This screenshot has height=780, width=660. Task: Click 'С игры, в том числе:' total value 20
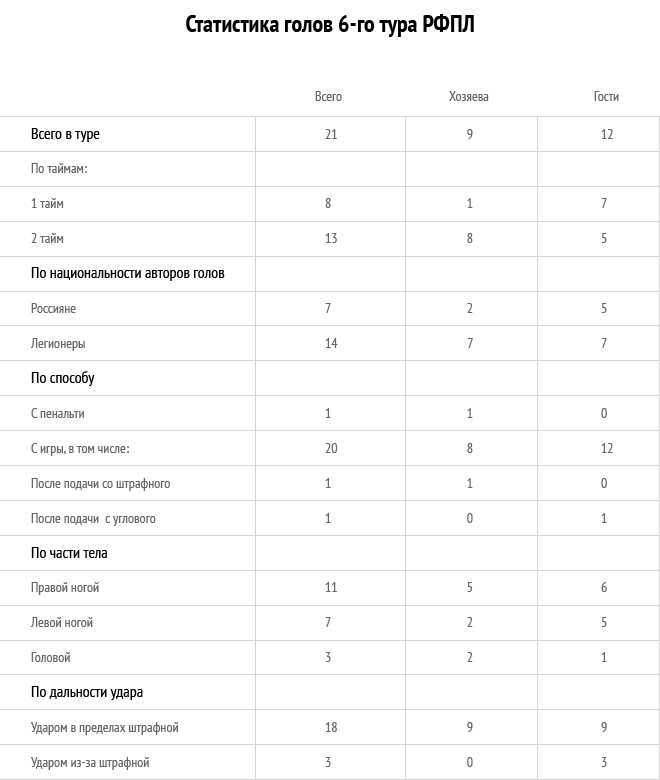tap(331, 448)
